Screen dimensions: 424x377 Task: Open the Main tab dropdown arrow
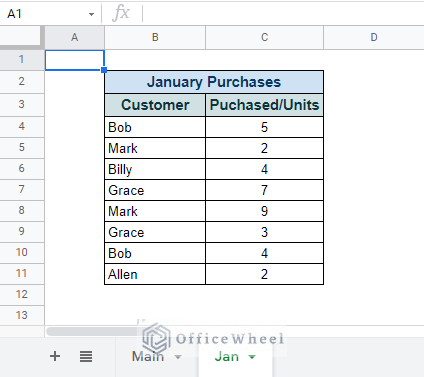point(178,357)
